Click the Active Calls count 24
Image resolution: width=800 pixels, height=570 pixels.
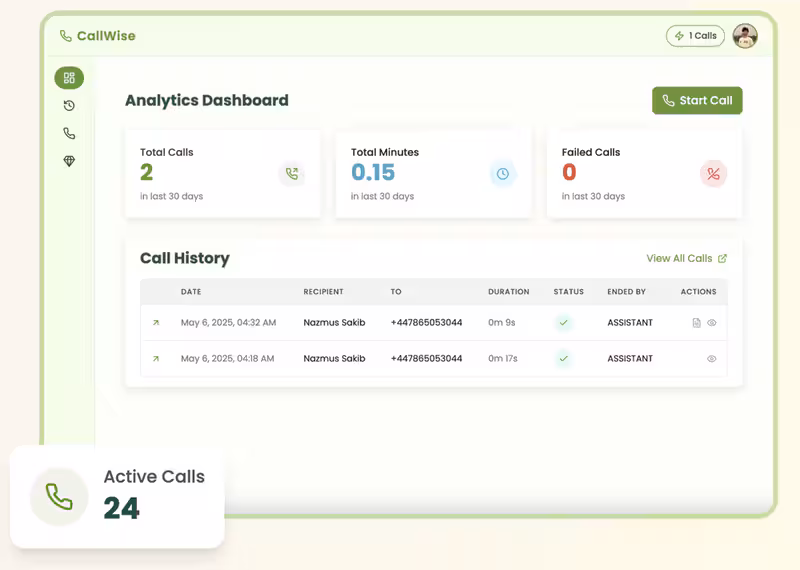[x=121, y=508]
